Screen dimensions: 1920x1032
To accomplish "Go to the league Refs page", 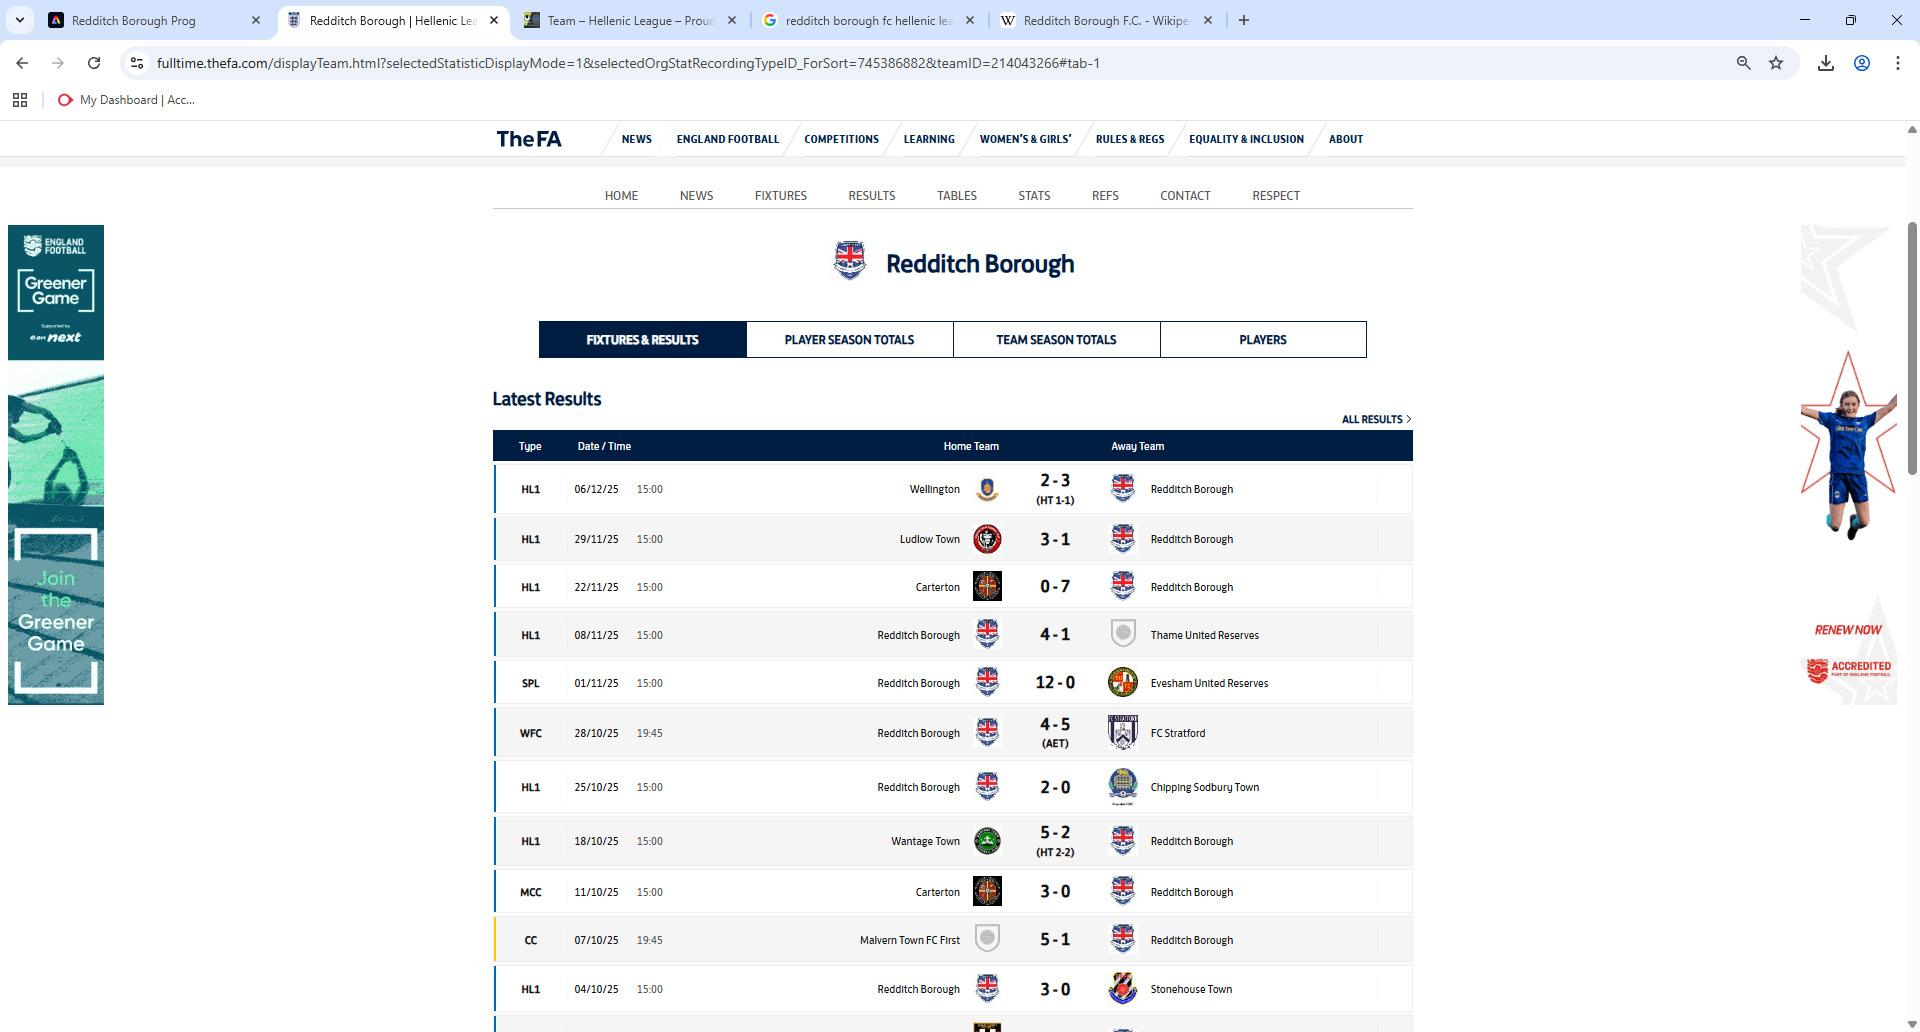I will (1105, 195).
